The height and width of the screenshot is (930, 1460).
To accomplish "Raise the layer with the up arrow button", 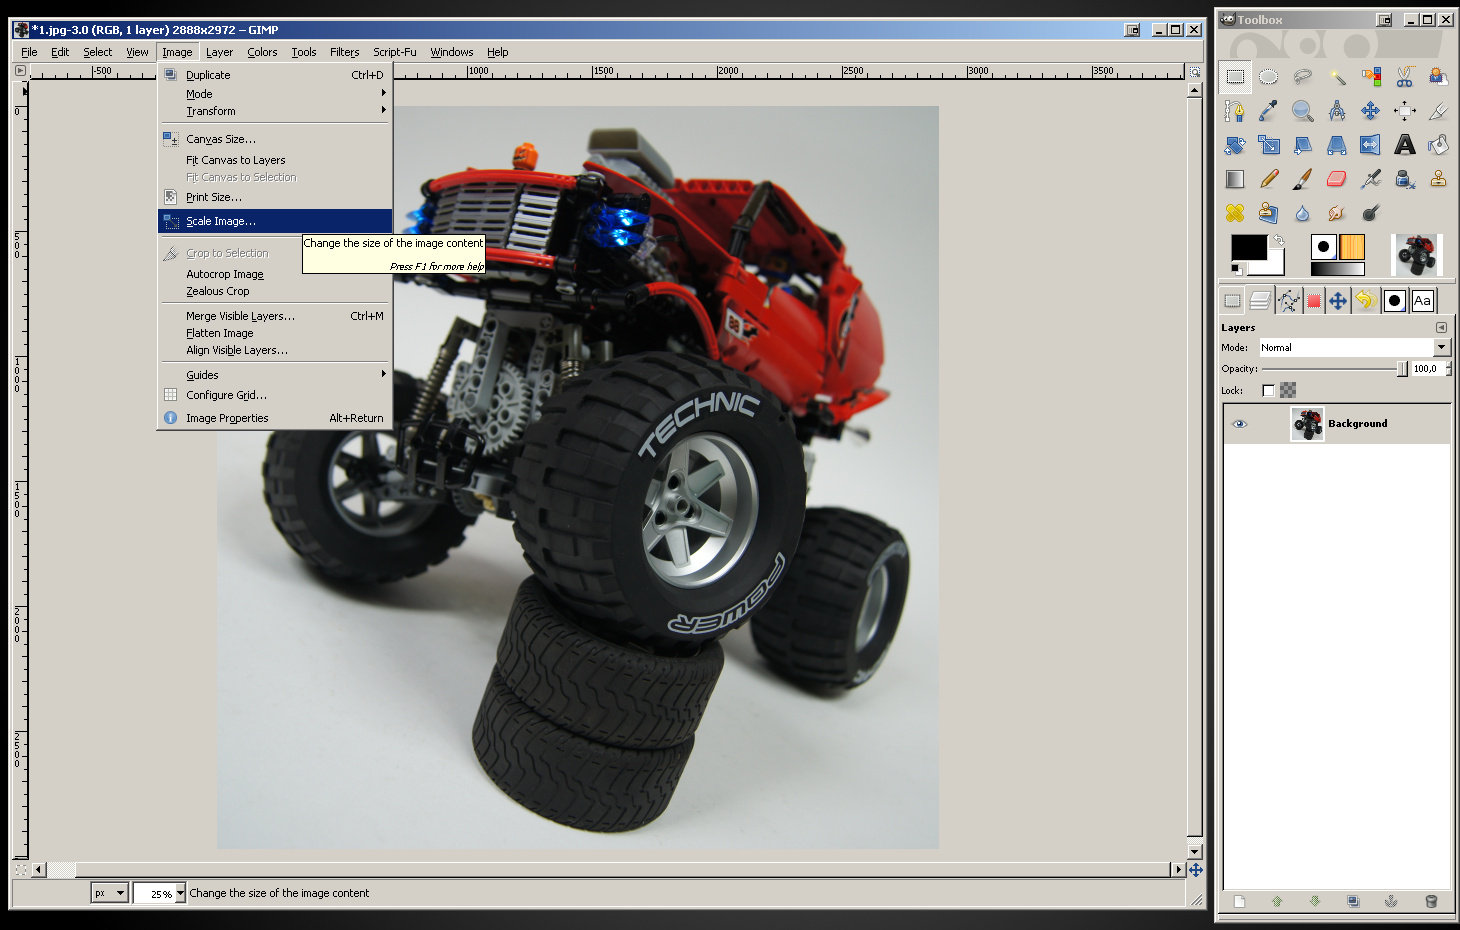I will pos(1277,902).
